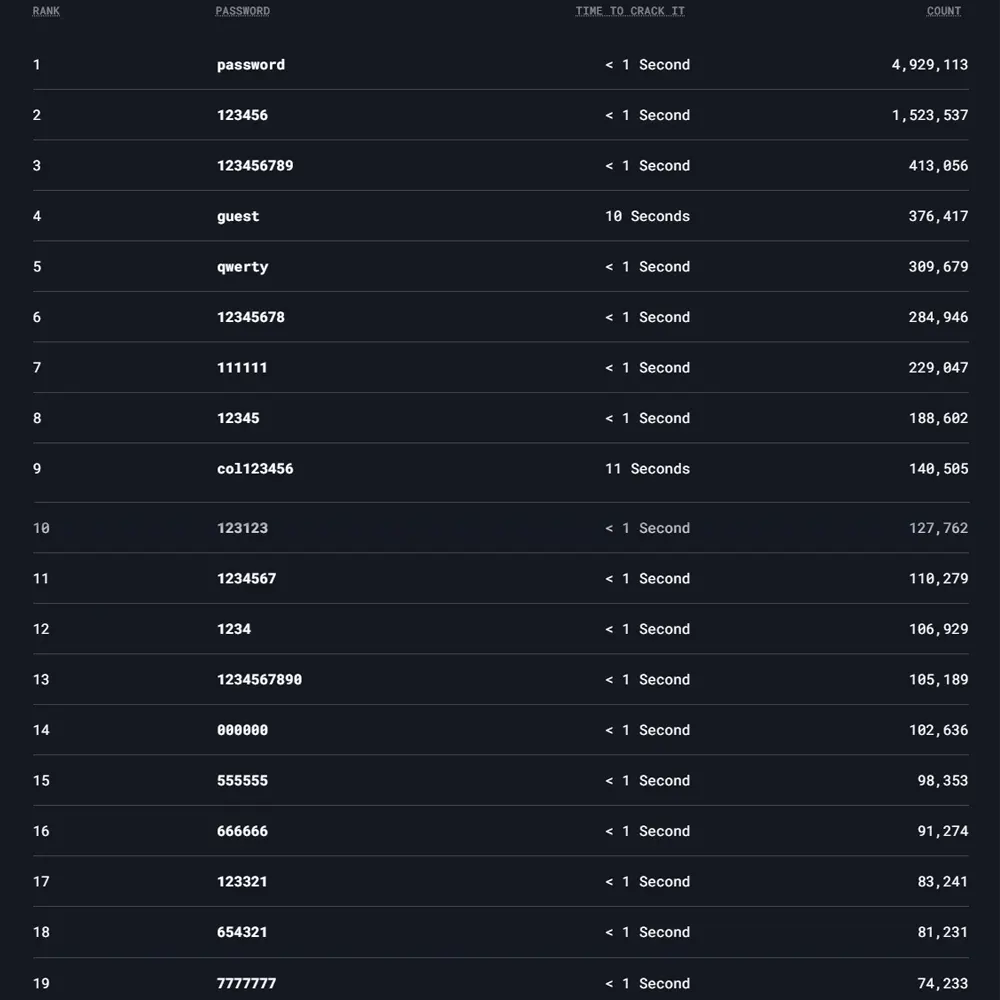Click the '123456789' password cell

[x=255, y=166]
